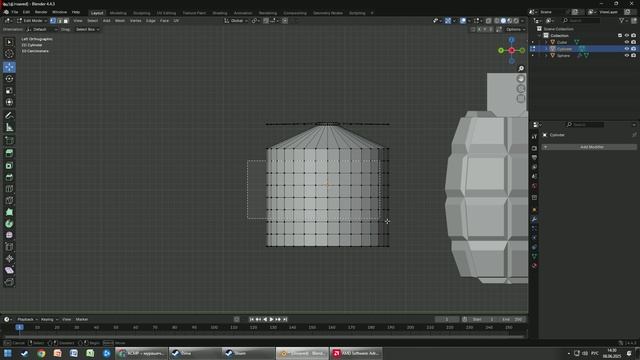Open the Global transform orientation dropdown

236,20
